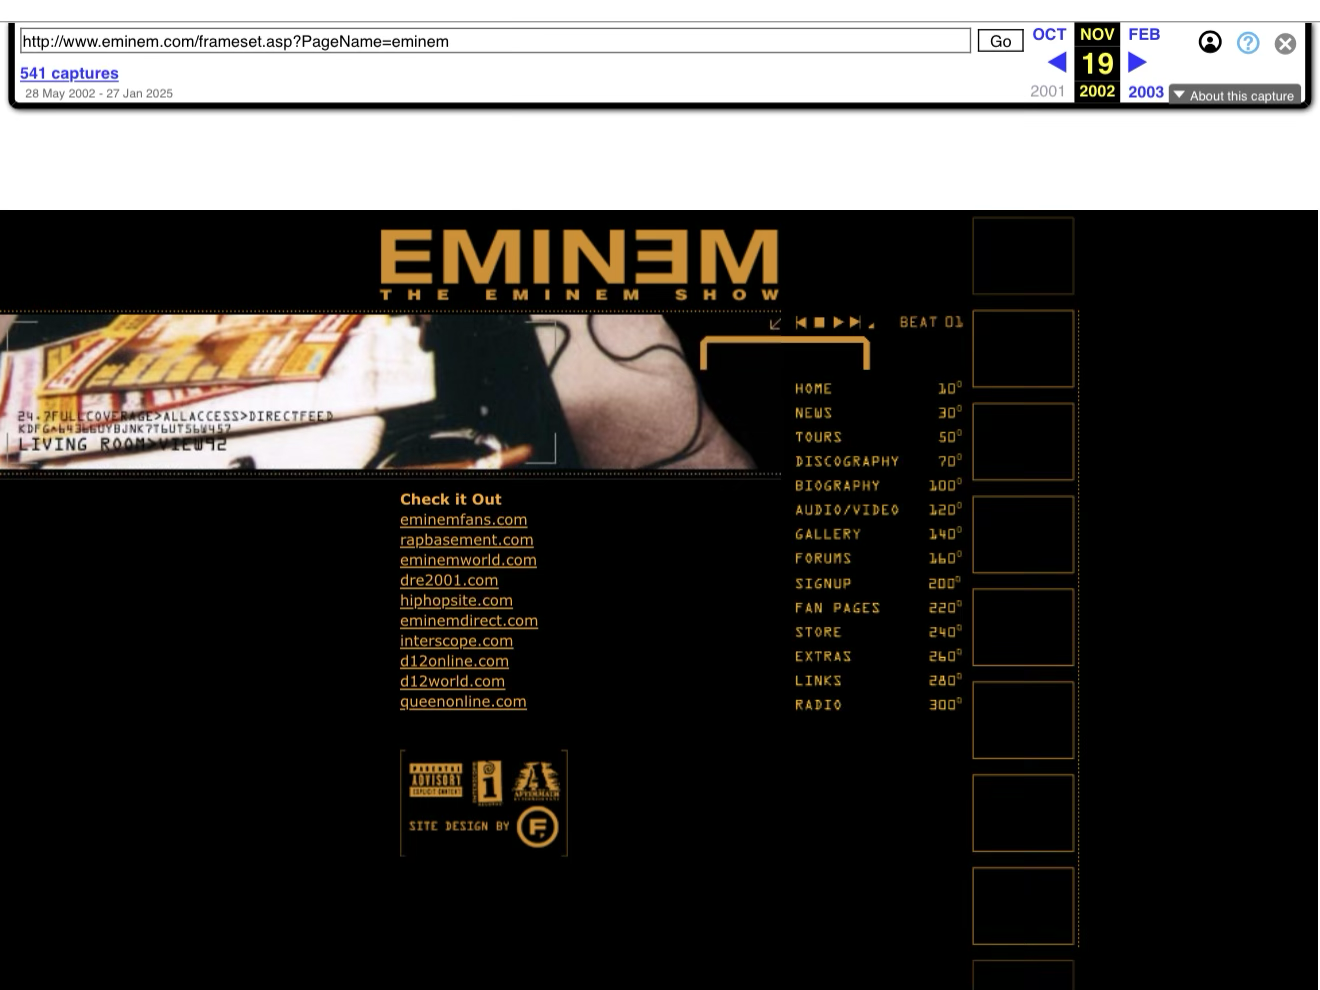The width and height of the screenshot is (1320, 990).
Task: Visit the d12online.com link
Action: coord(454,661)
